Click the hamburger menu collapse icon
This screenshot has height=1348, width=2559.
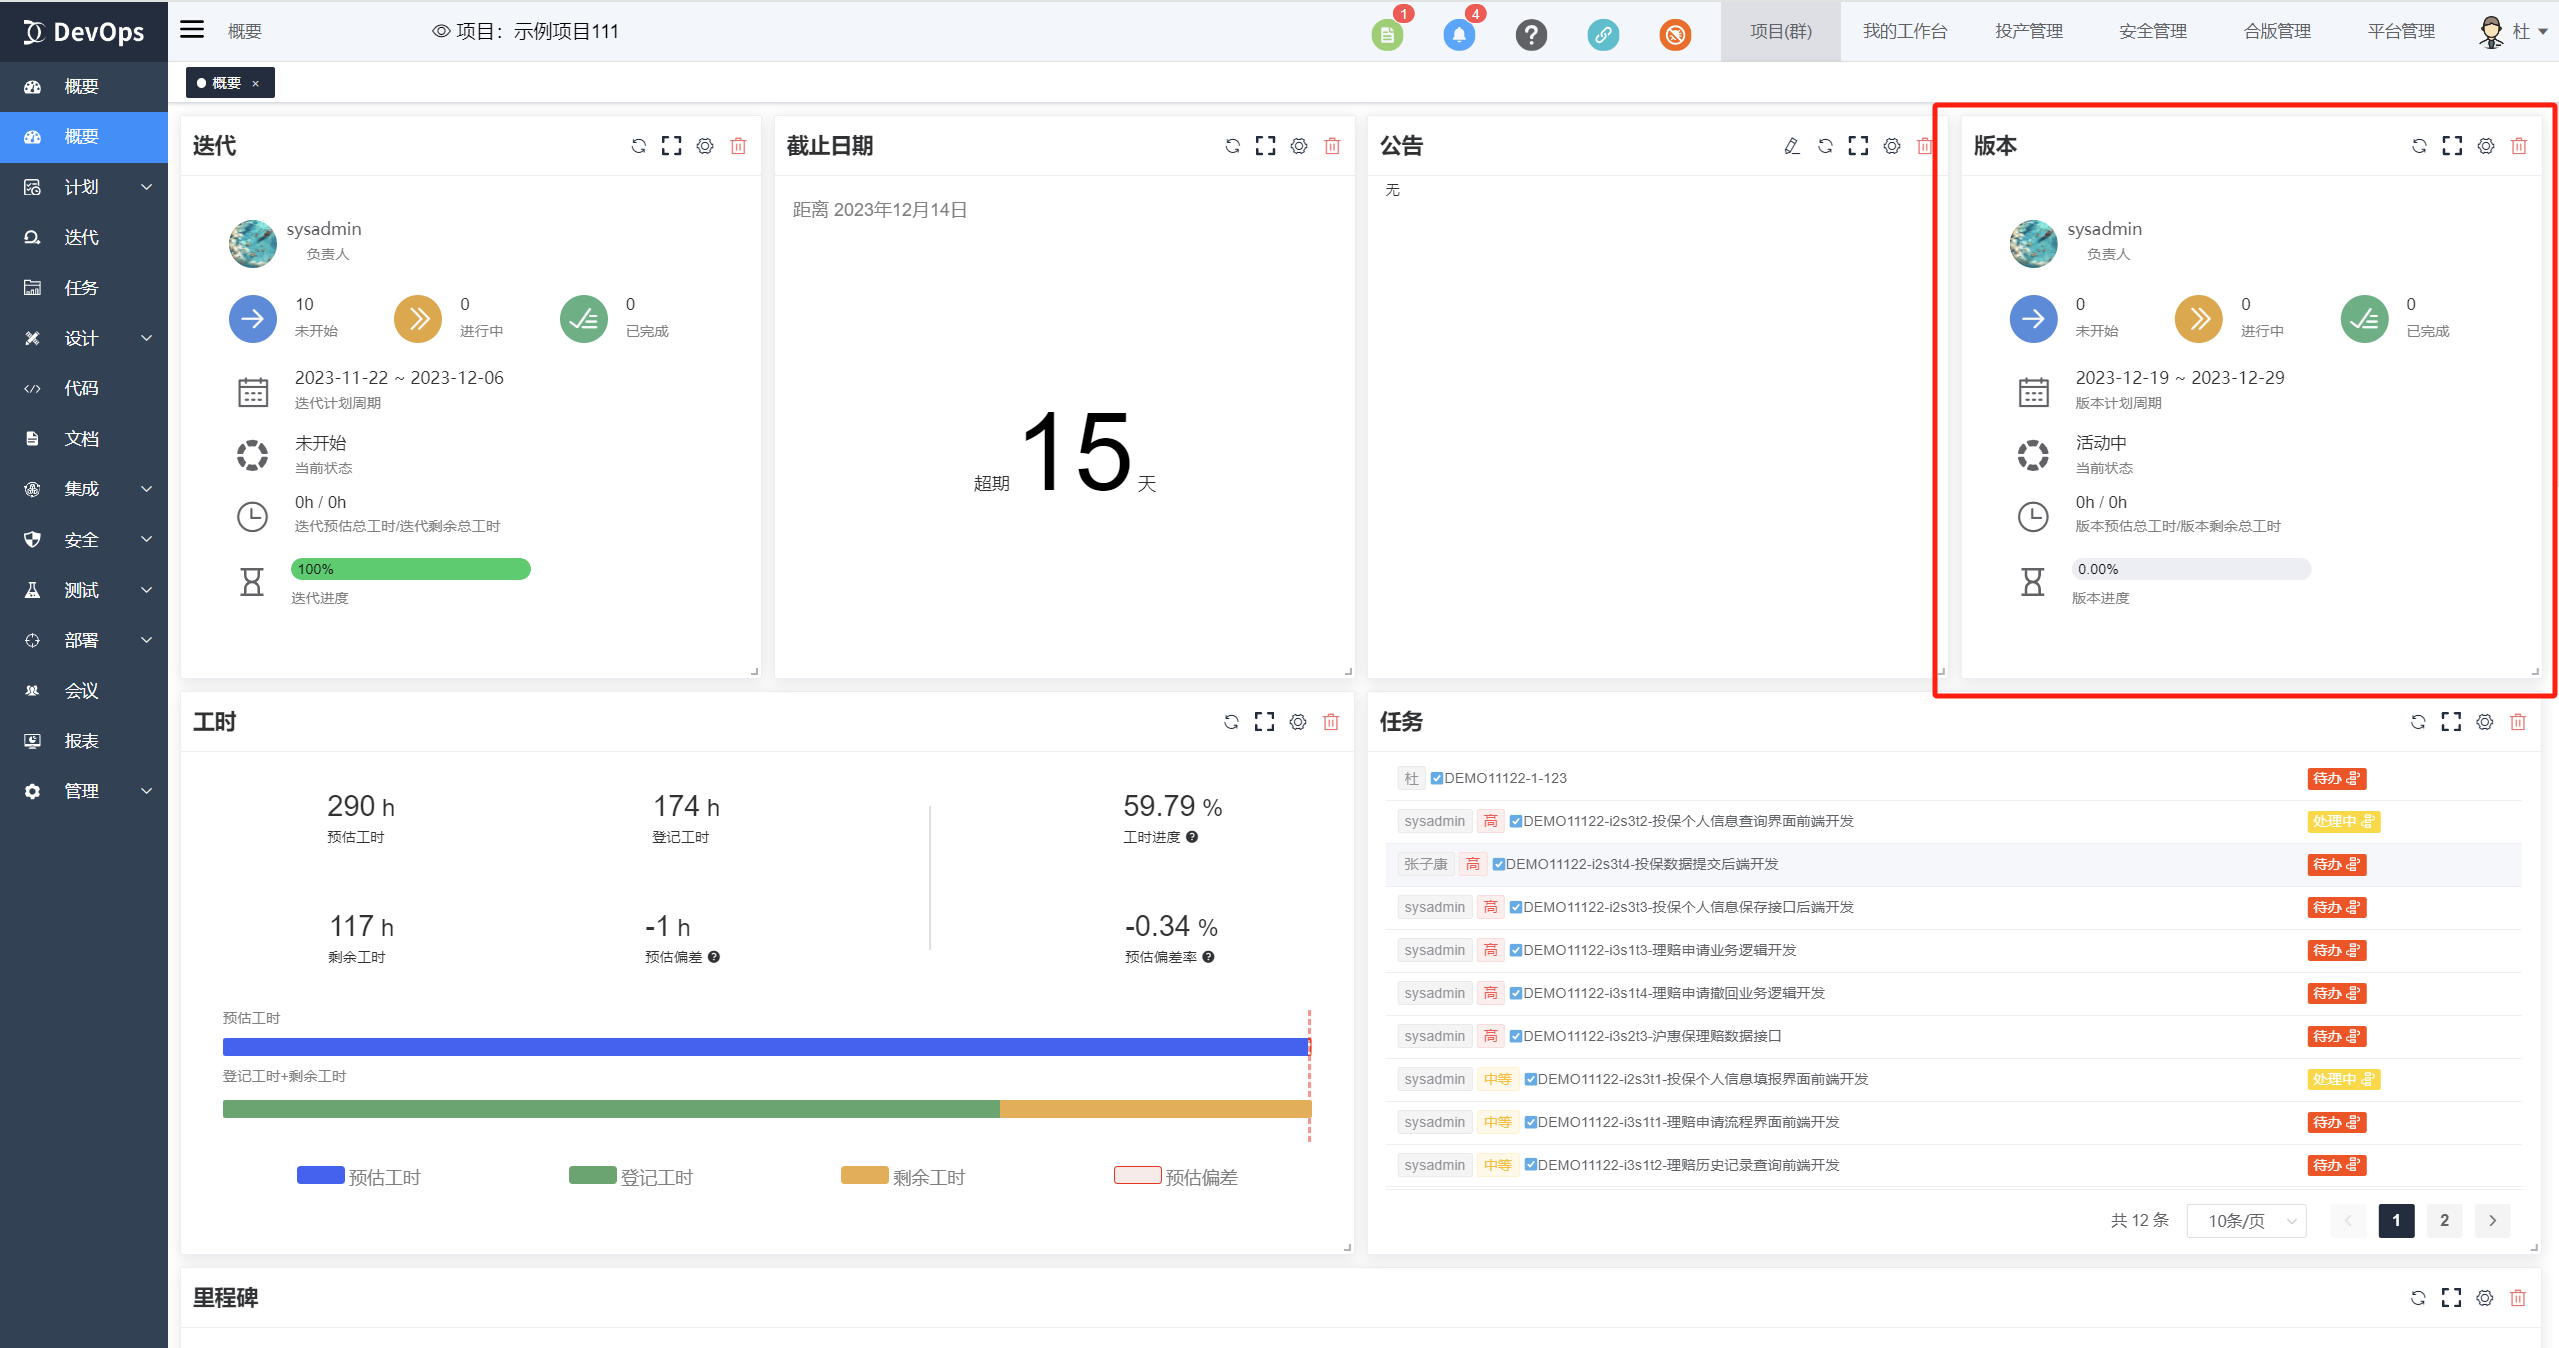(192, 30)
